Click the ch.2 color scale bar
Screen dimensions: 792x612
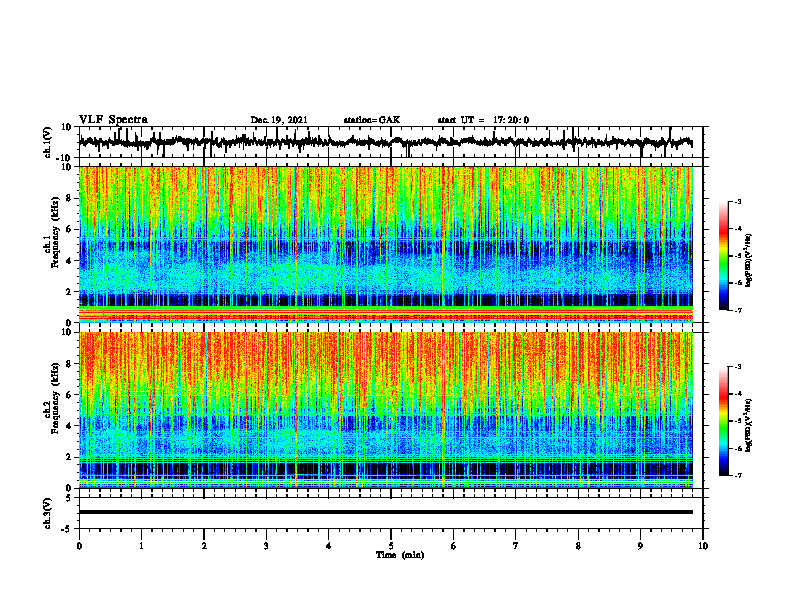coord(724,421)
